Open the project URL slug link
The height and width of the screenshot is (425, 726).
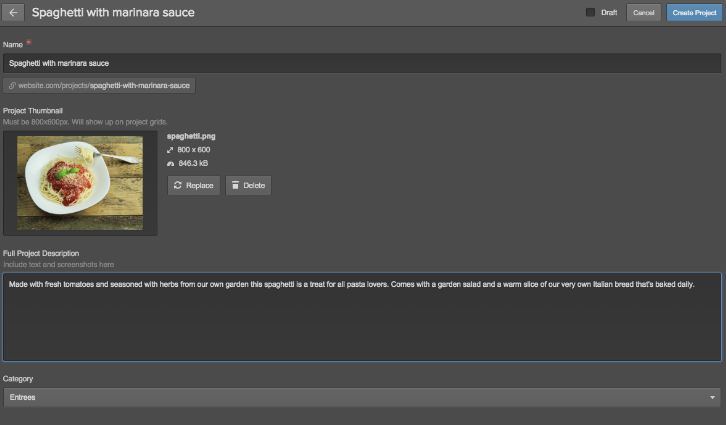pyautogui.click(x=99, y=85)
